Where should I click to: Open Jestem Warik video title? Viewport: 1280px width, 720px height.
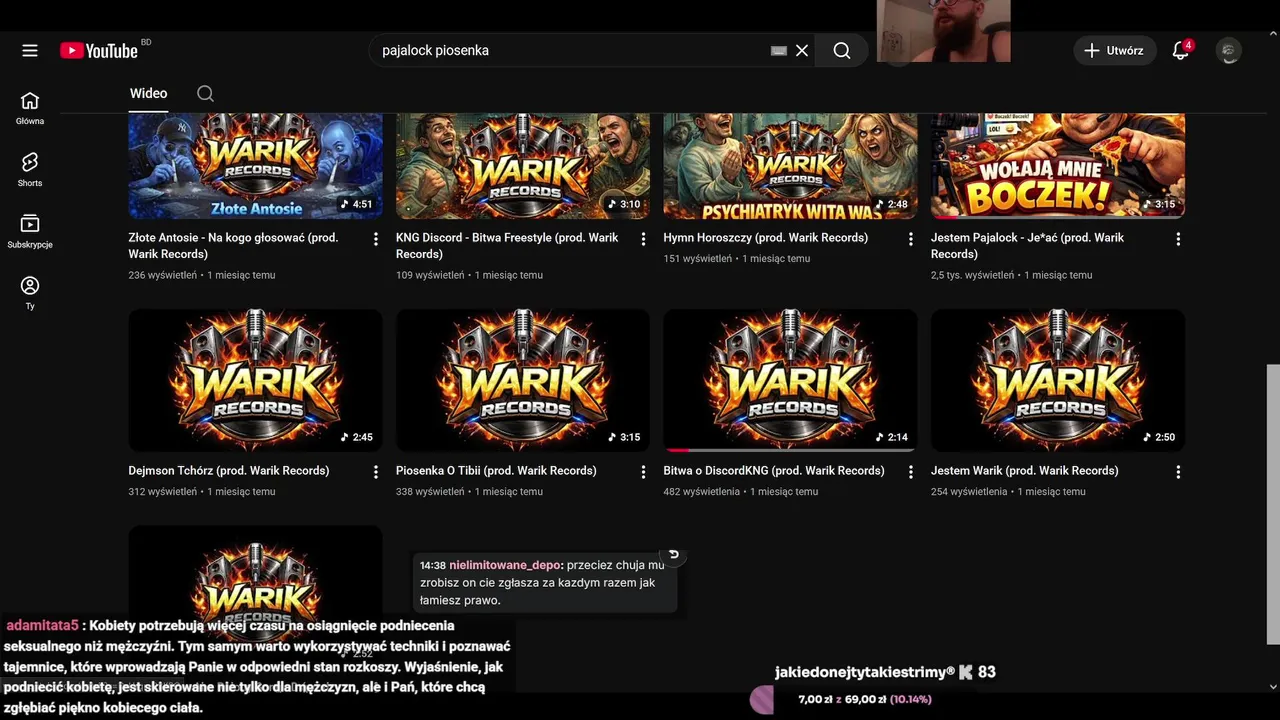(1024, 471)
